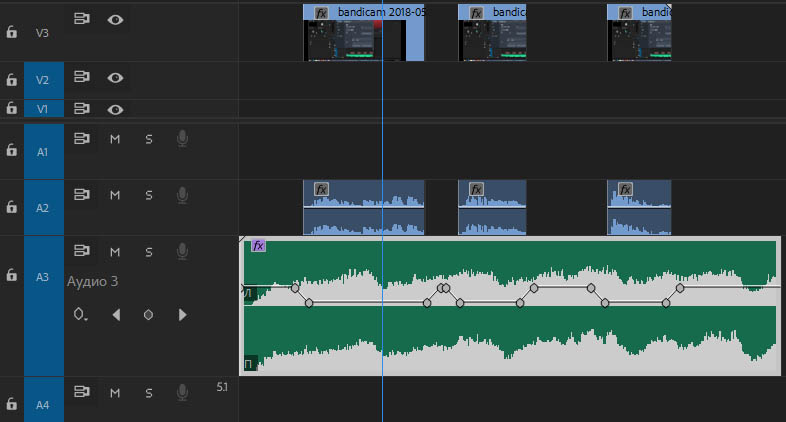The width and height of the screenshot is (786, 422).
Task: Select first volume keyframe on A3 clip
Action: click(295, 288)
